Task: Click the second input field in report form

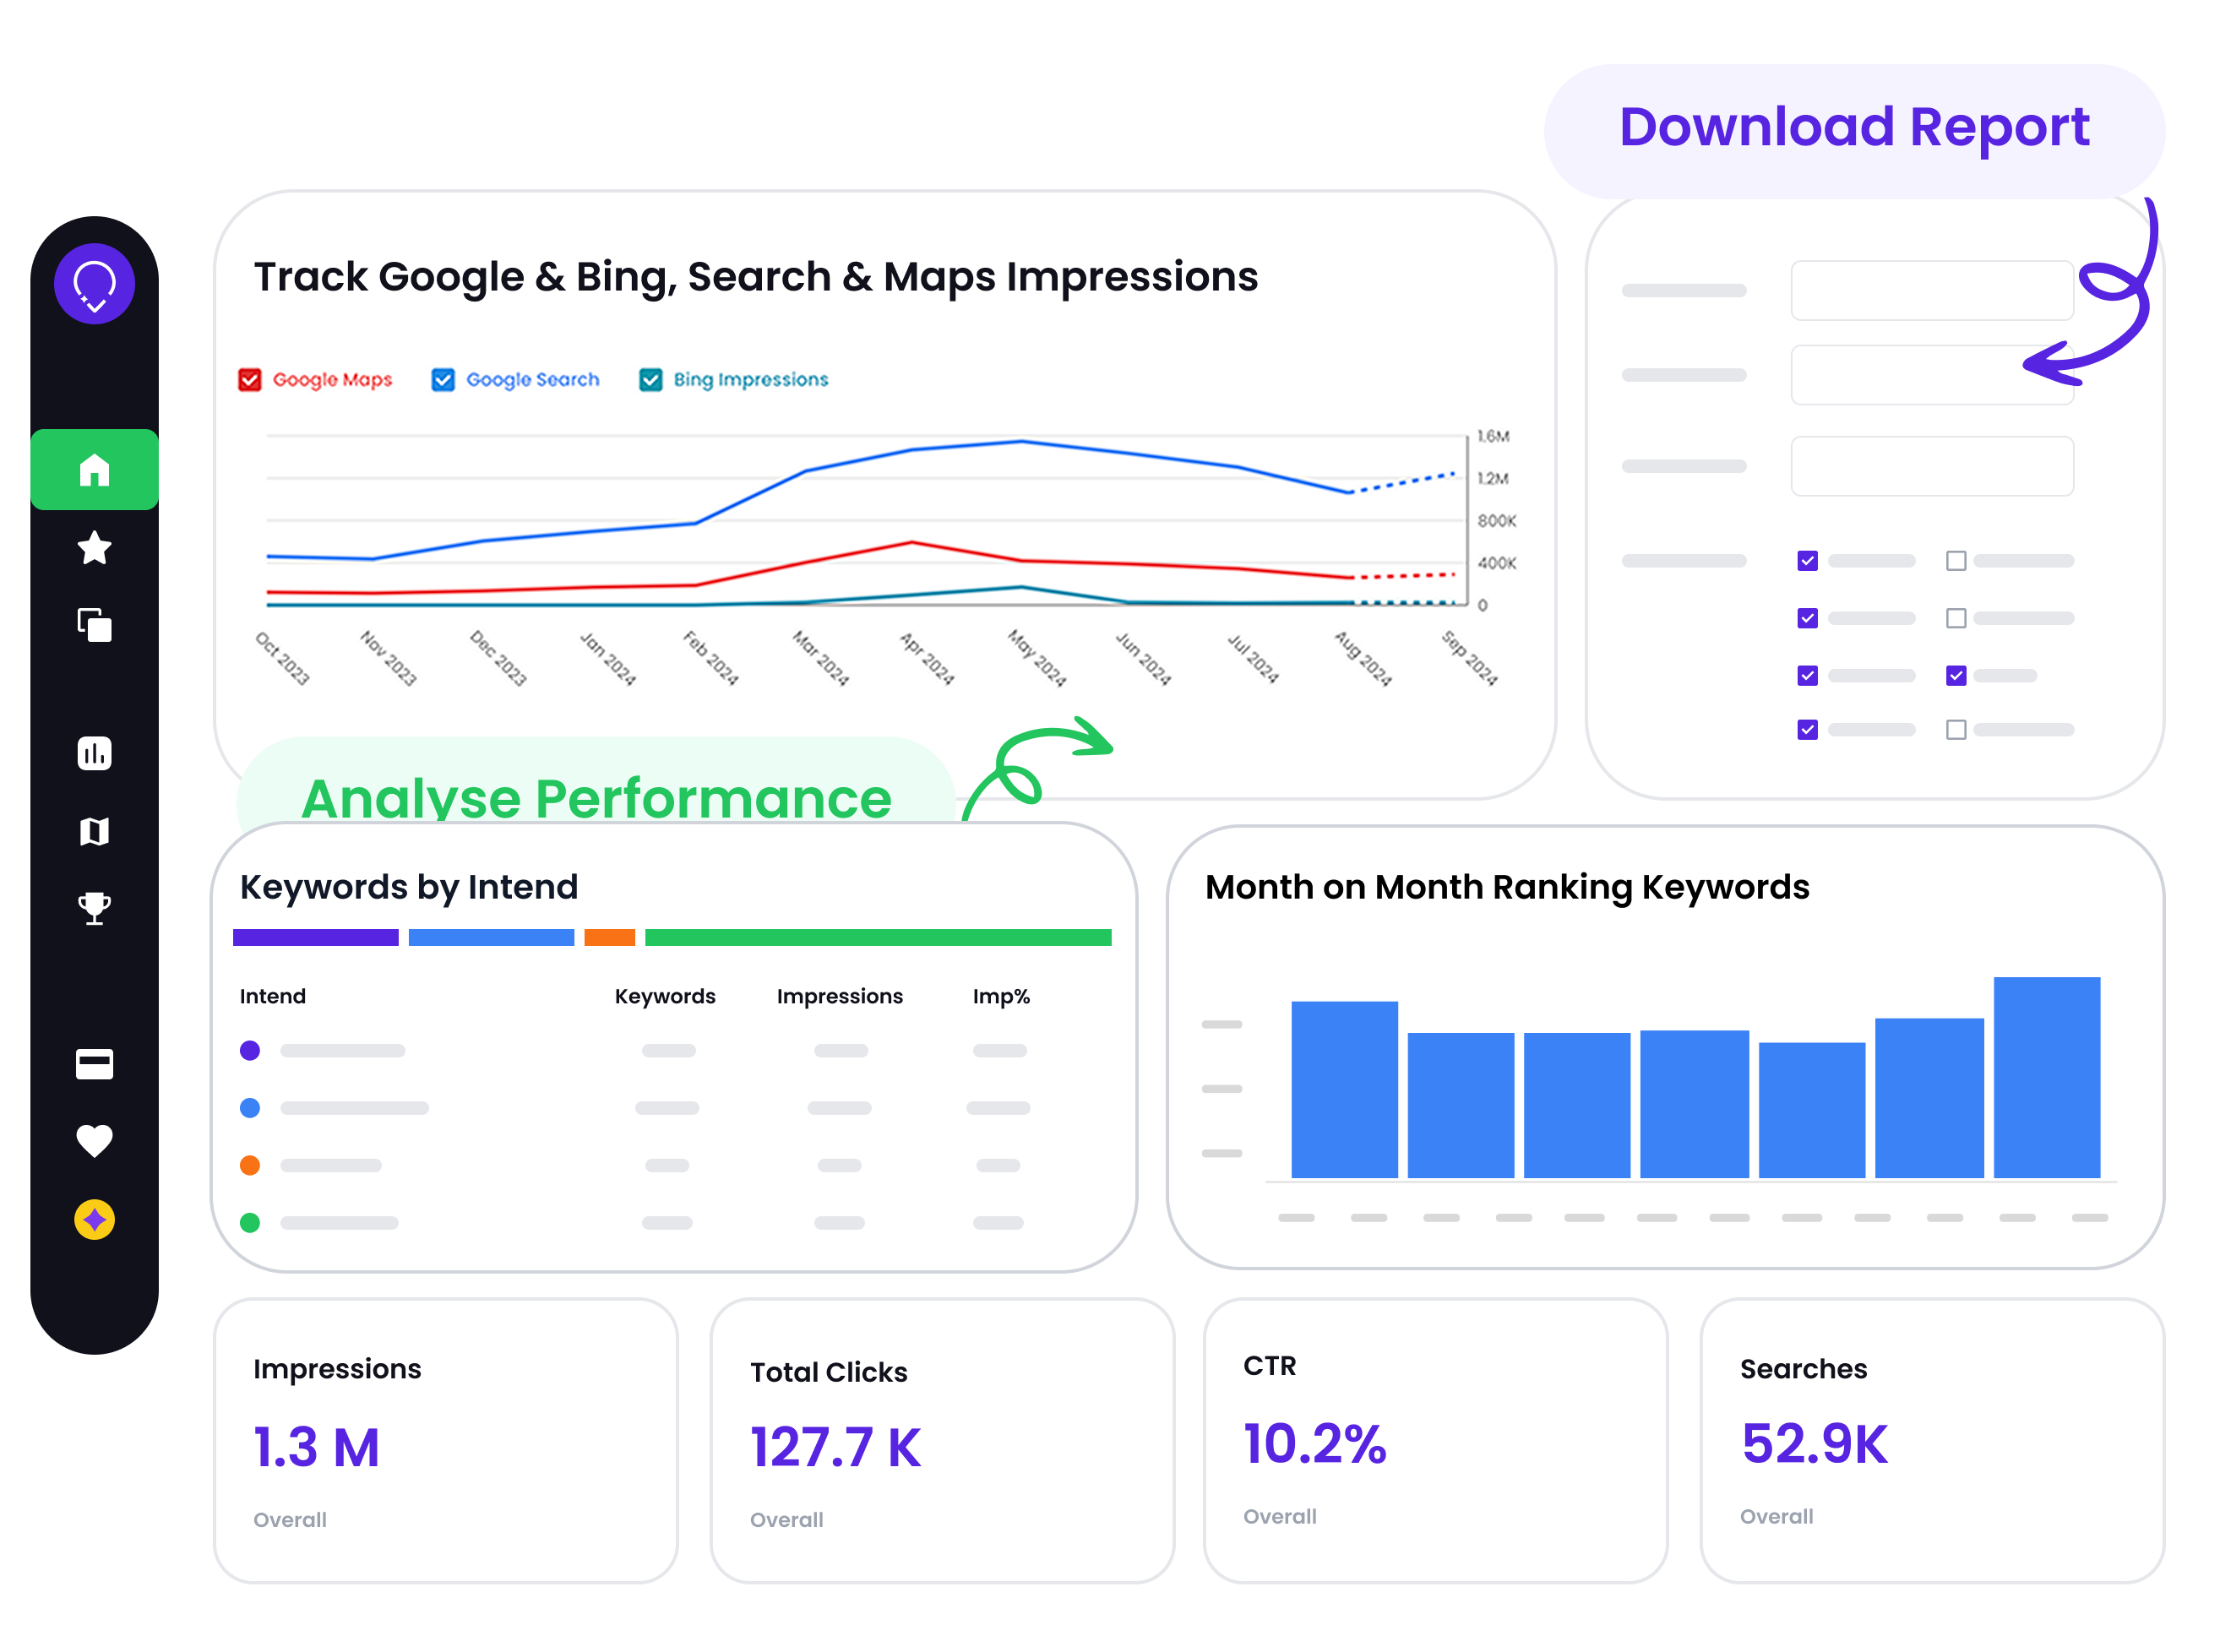Action: (x=1931, y=375)
